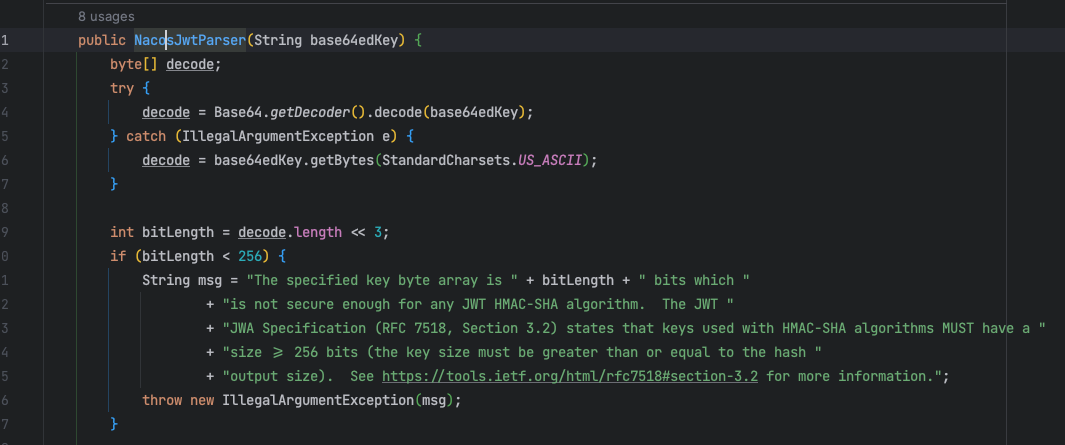Click bitLength in the int declaration
This screenshot has width=1065, height=445.
coord(178,232)
